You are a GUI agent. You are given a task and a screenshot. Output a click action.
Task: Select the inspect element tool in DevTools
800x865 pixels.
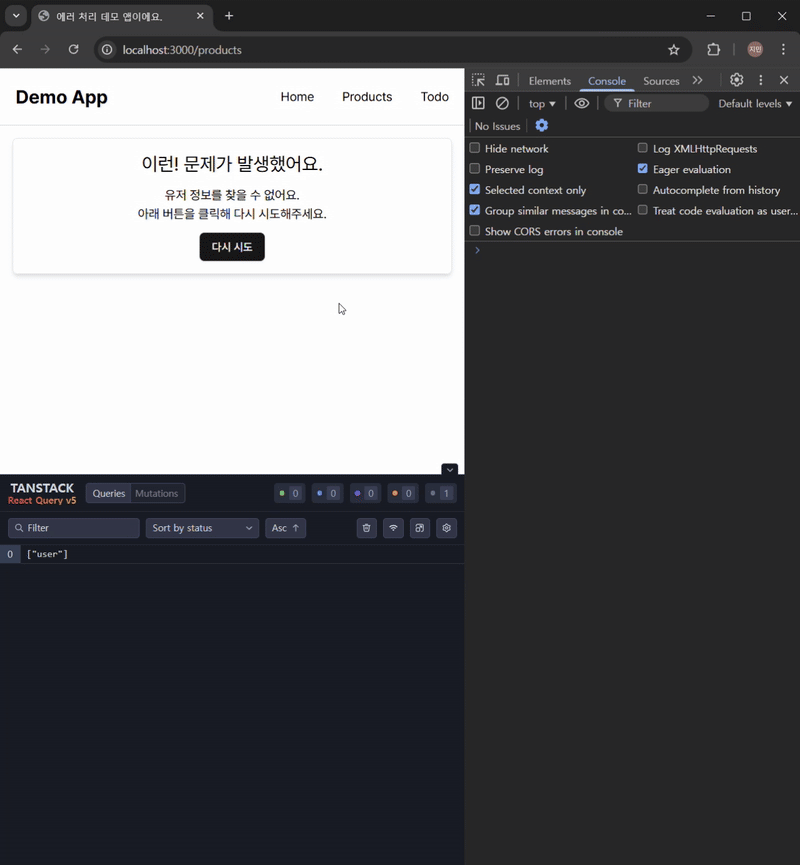[x=477, y=80]
